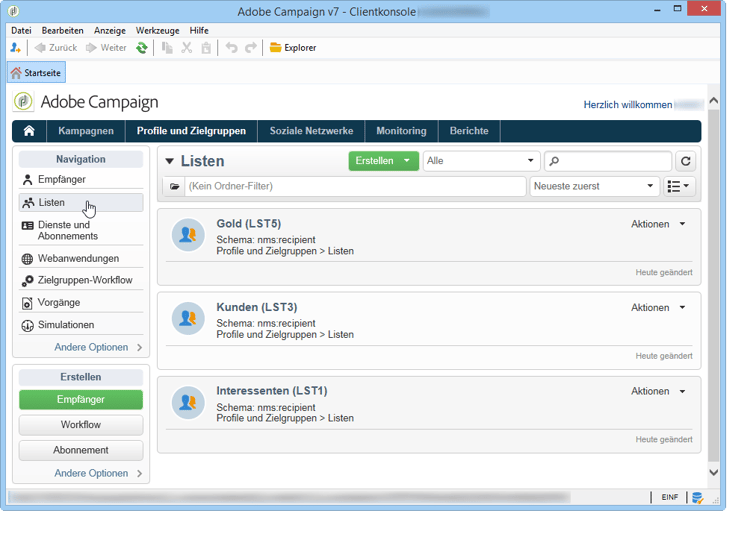Screen dimensions: 750x534
Task: Switch to the Kampagnen tab
Action: [x=86, y=131]
